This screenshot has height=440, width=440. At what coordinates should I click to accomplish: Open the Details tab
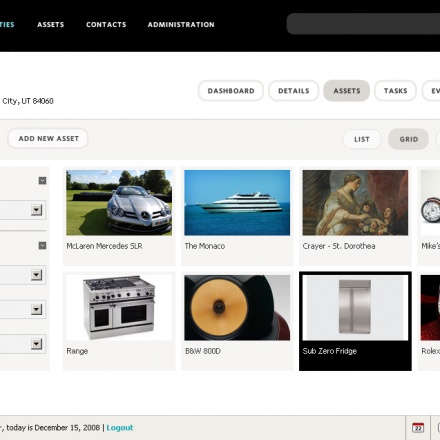(294, 91)
